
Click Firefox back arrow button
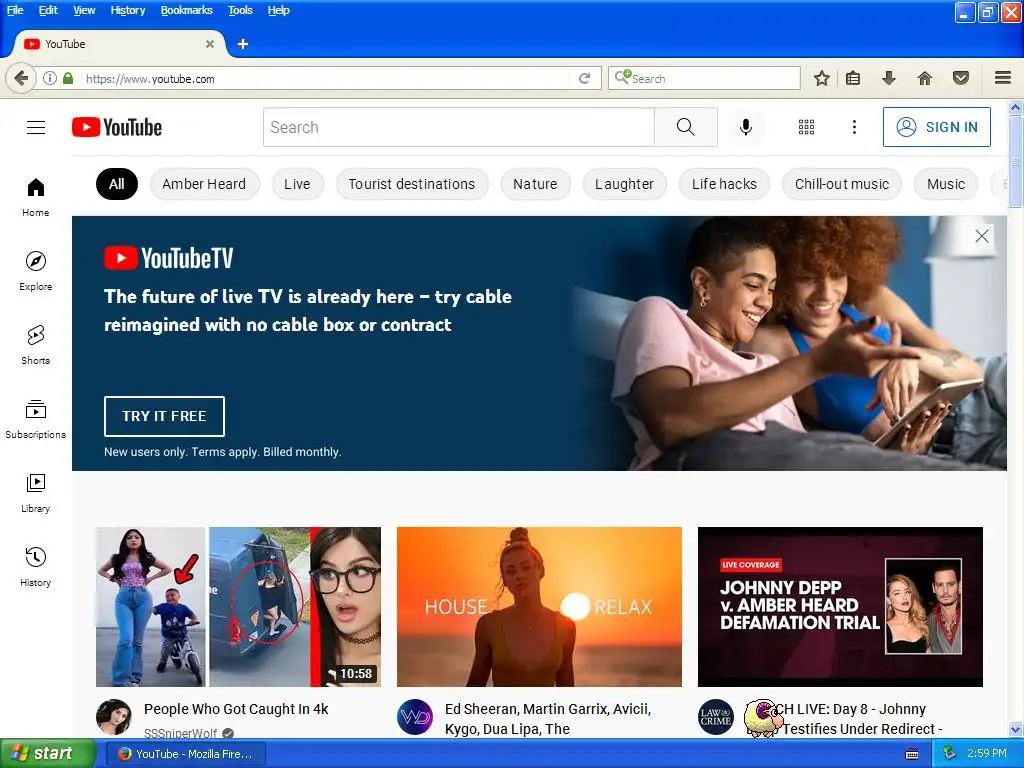coord(20,78)
